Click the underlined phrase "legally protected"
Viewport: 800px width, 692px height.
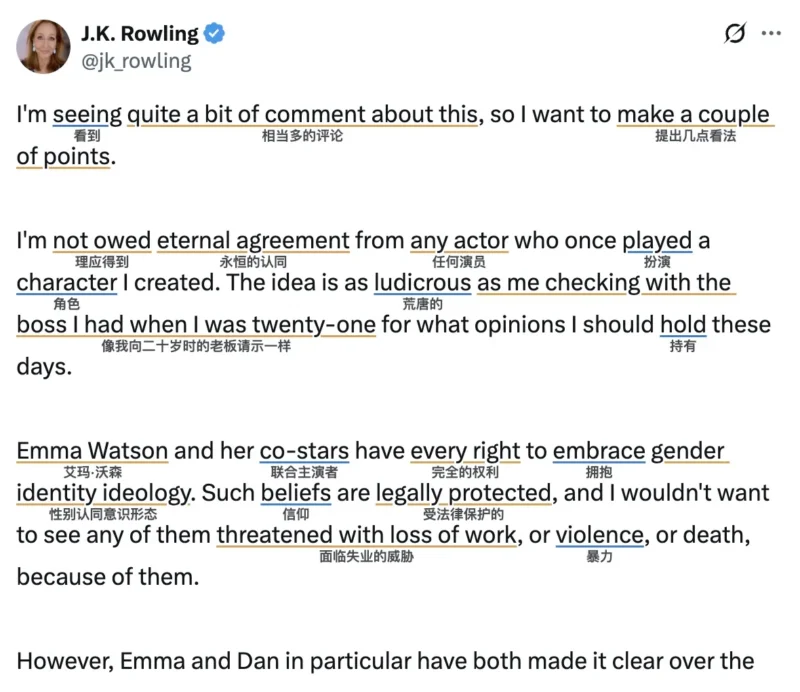point(463,492)
